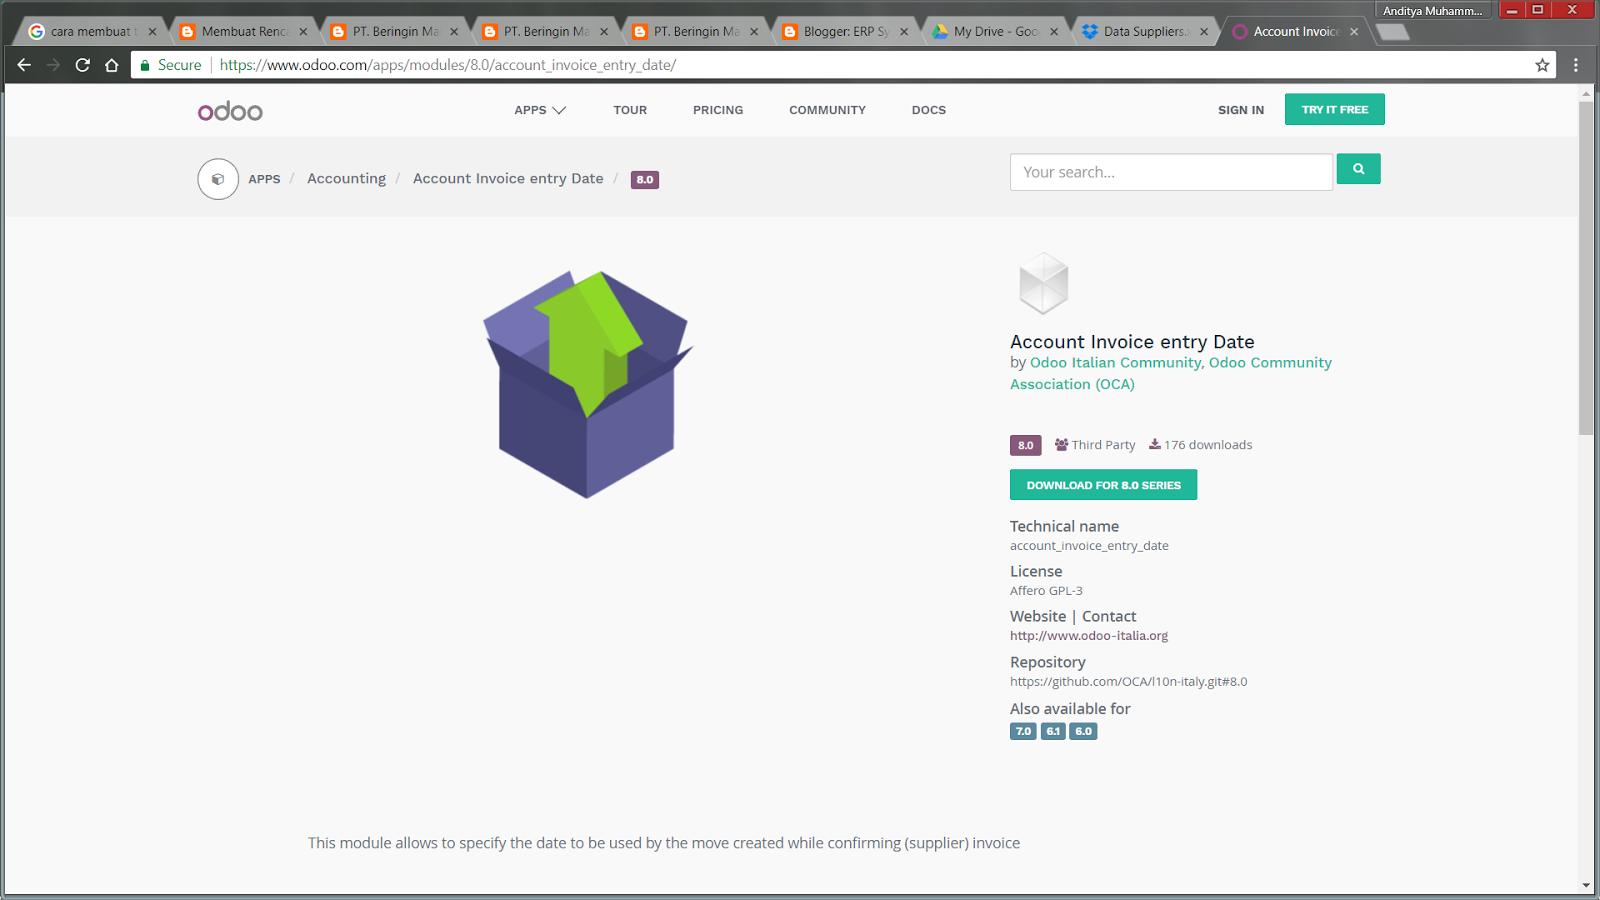Click the apps cube breadcrumb icon
Viewport: 1600px width, 900px height.
pyautogui.click(x=218, y=179)
